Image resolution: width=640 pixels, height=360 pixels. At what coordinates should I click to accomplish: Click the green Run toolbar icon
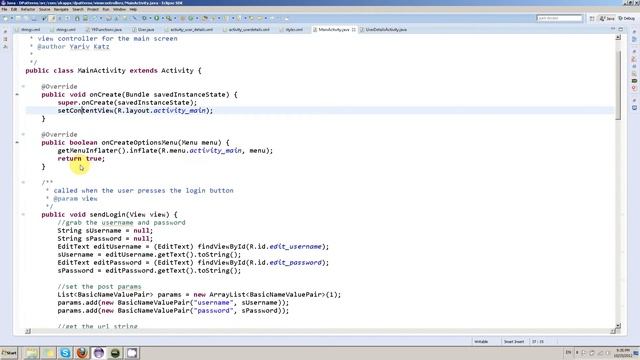point(156,18)
